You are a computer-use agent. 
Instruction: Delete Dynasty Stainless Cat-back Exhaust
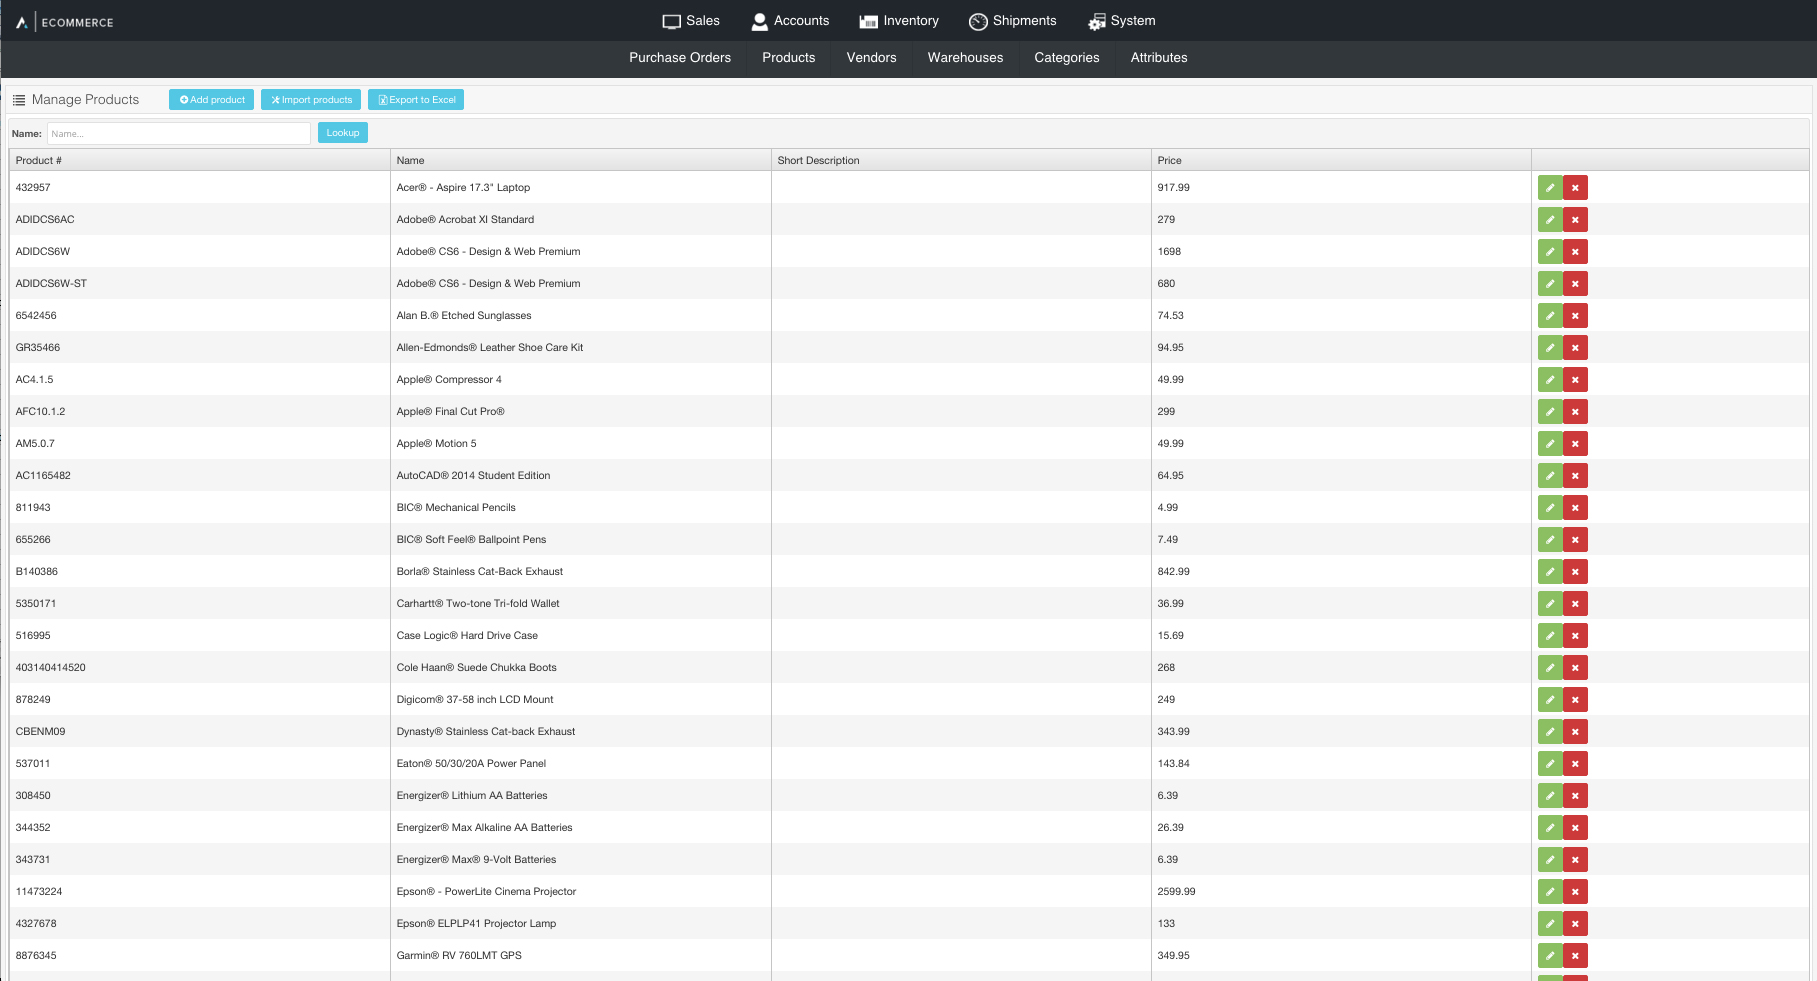click(x=1575, y=732)
